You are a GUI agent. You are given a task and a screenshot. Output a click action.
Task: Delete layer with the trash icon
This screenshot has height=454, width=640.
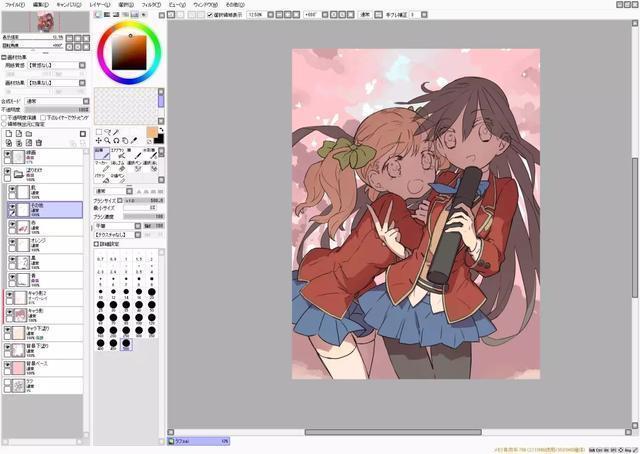39,143
